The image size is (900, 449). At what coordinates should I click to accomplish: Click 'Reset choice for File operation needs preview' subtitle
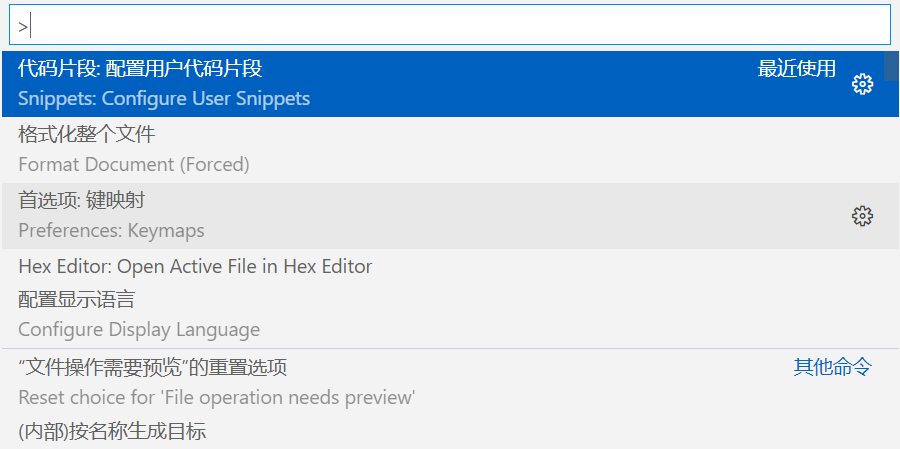coord(216,397)
